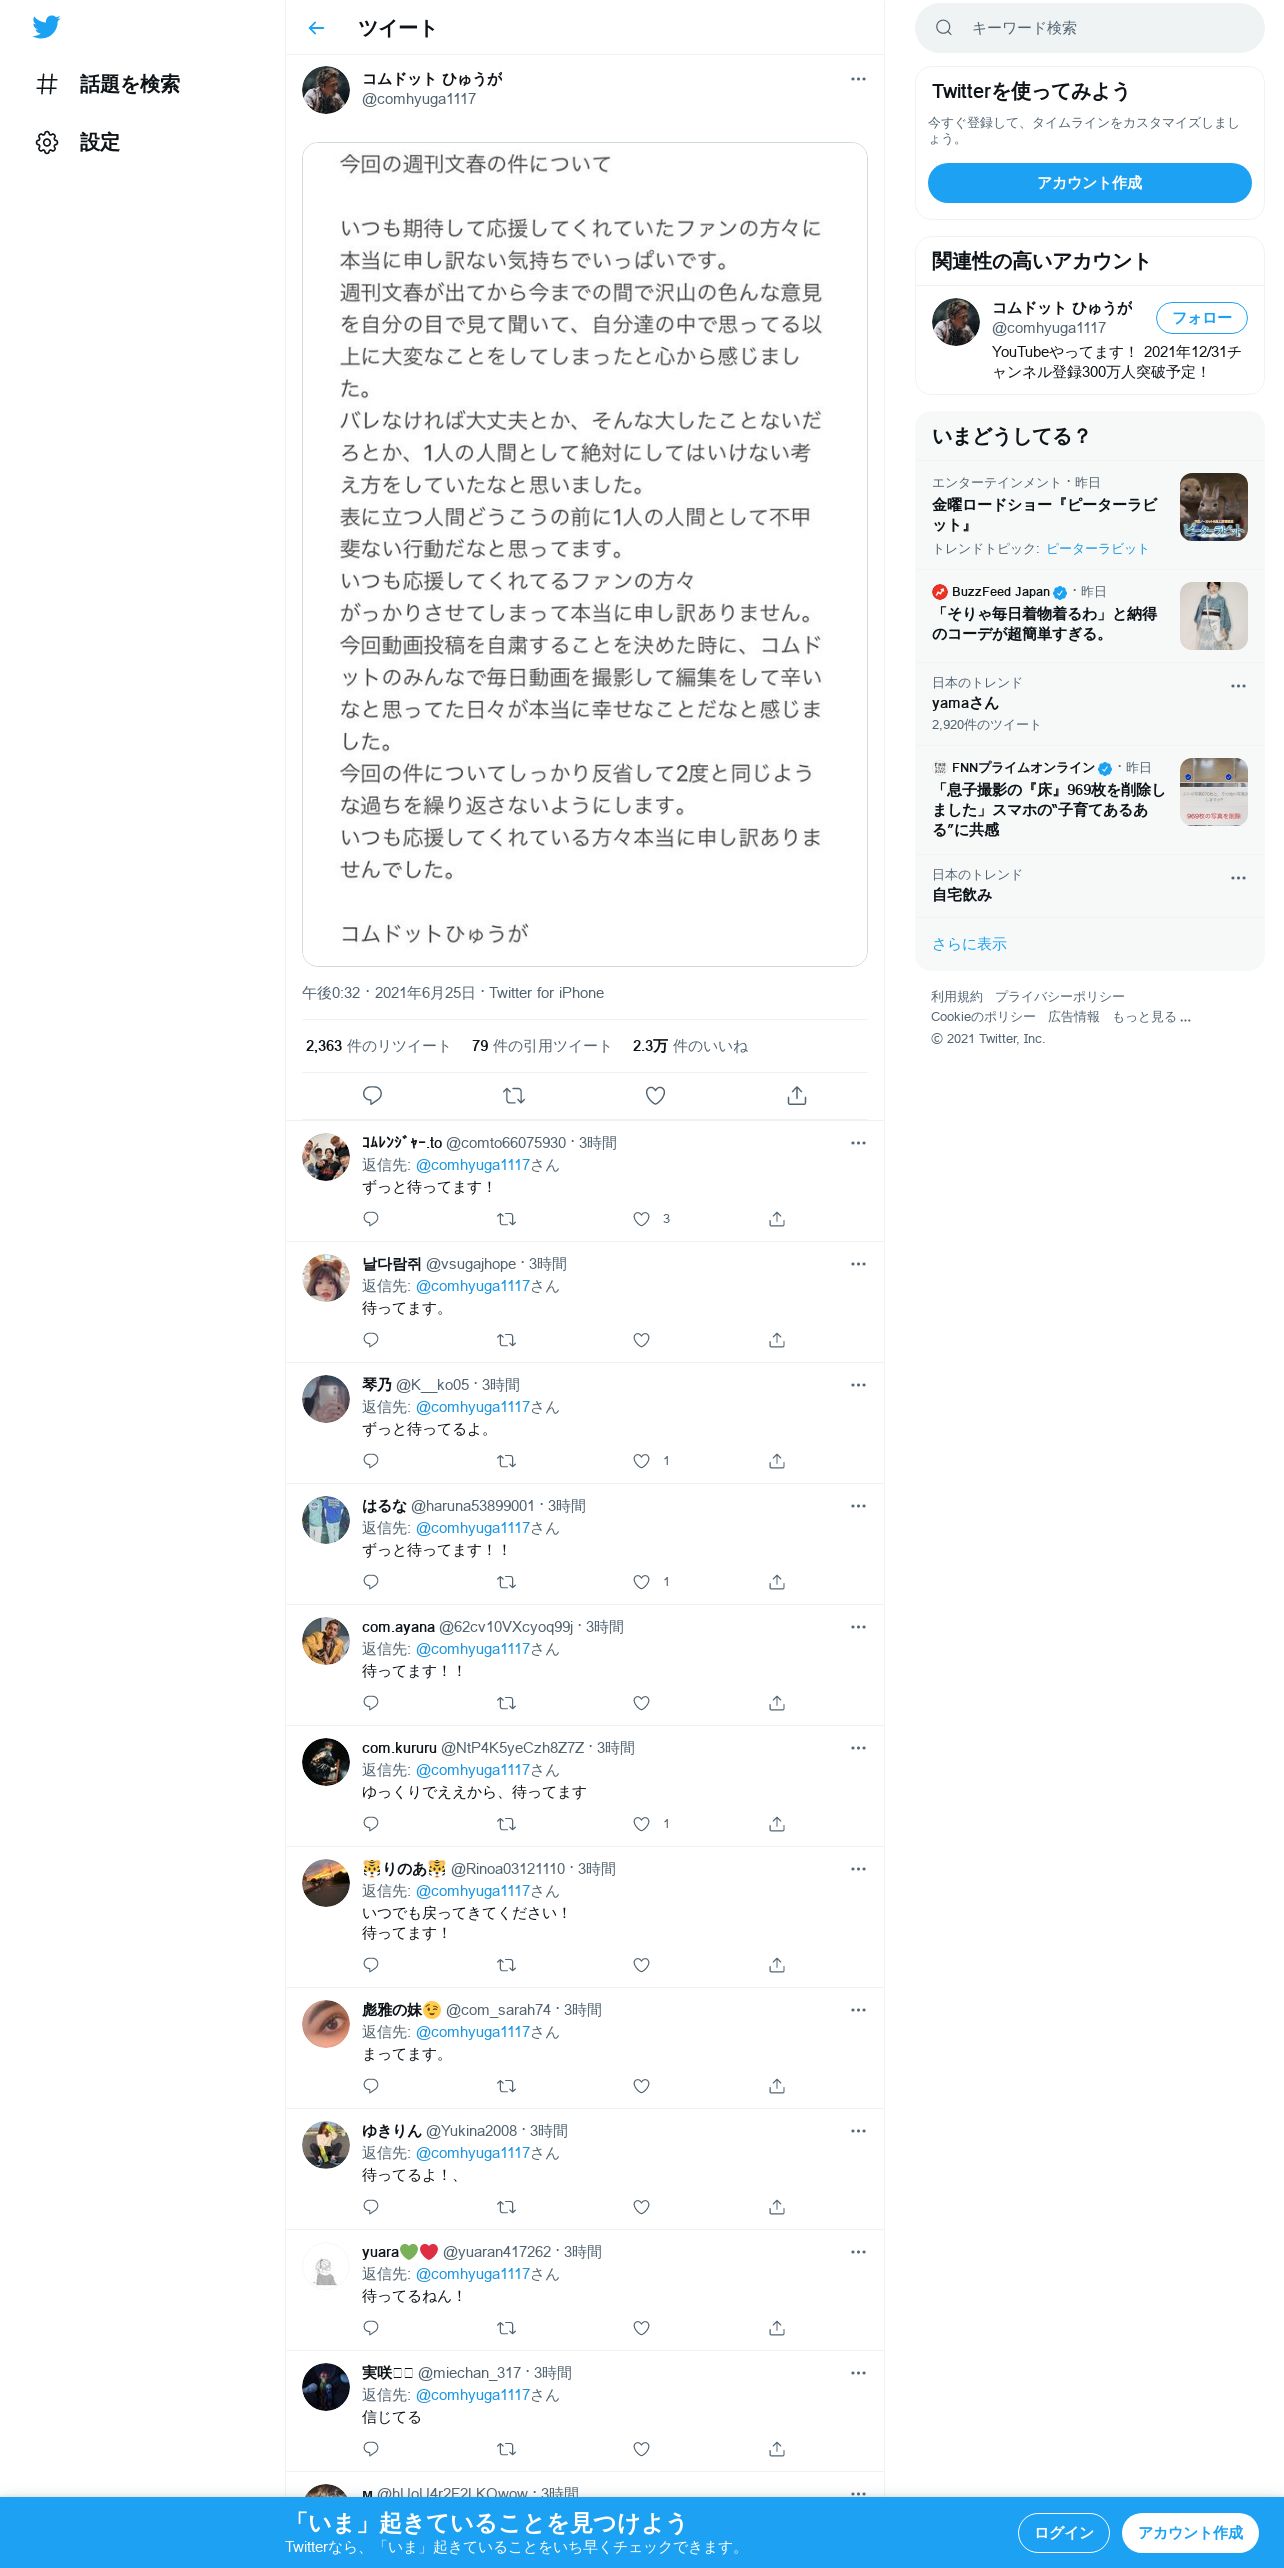The image size is (1284, 2568).
Task: Click reply icon under the main tweet
Action: tap(372, 1095)
